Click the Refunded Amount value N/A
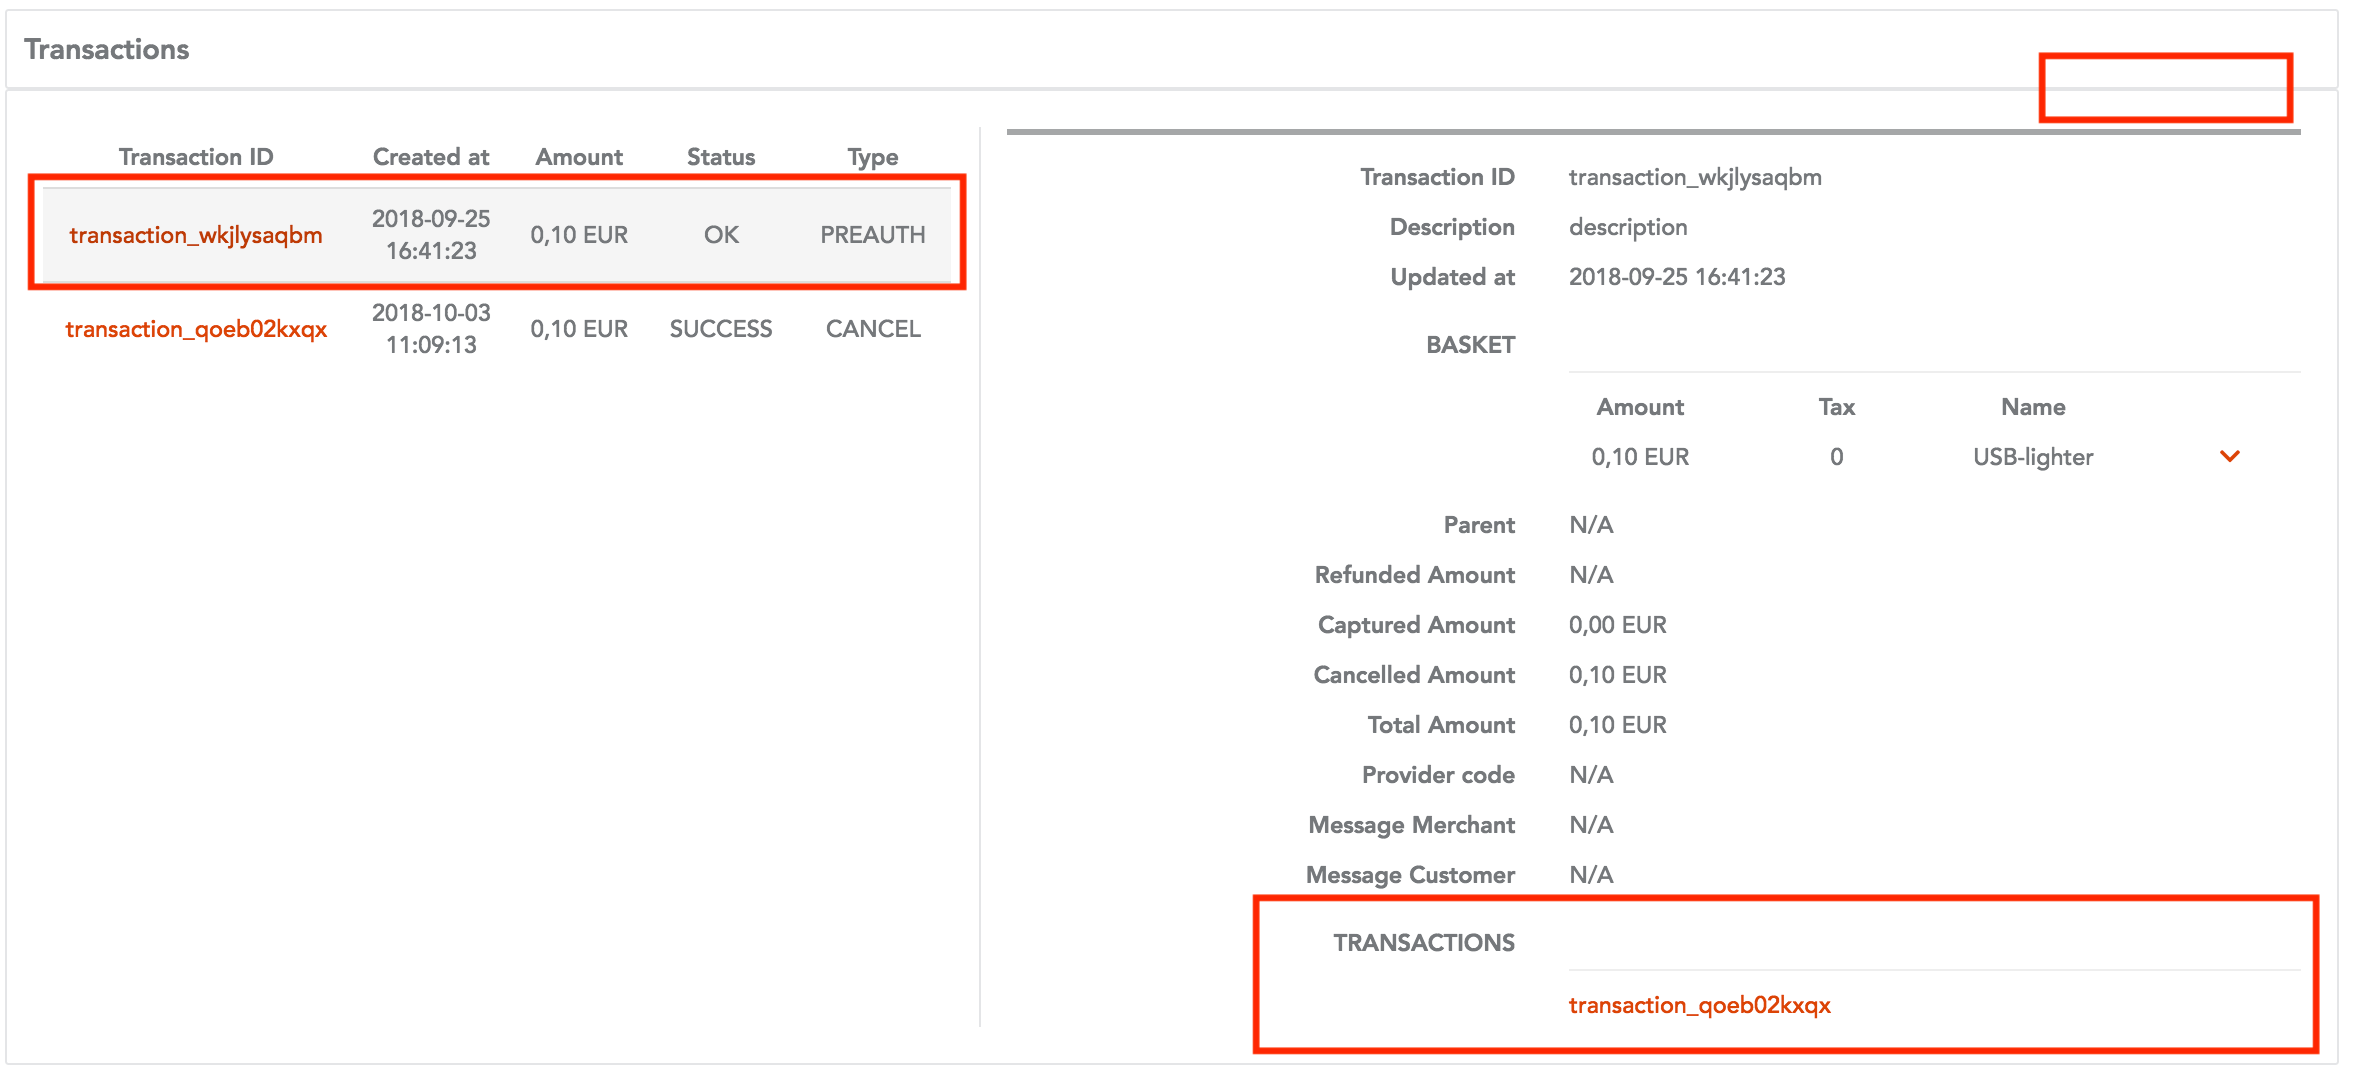The width and height of the screenshot is (2353, 1080). tap(1591, 575)
